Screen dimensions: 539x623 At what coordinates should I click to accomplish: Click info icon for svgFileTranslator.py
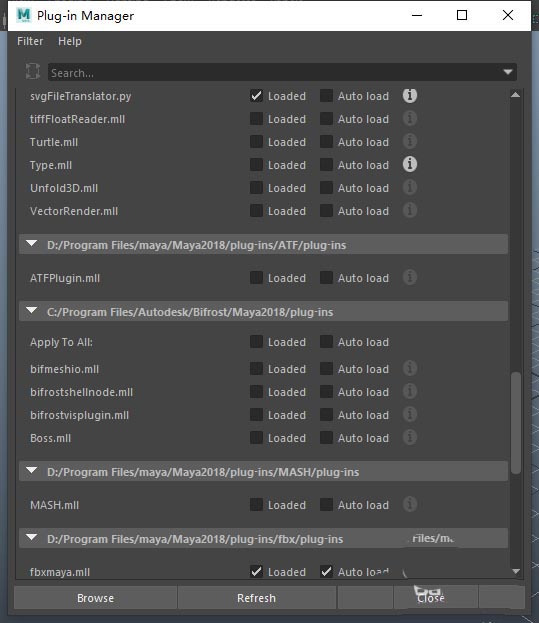click(x=410, y=96)
